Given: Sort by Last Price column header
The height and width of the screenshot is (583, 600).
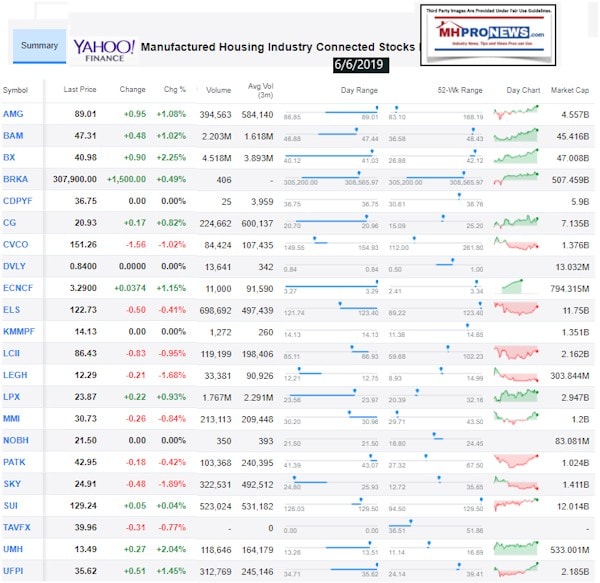Looking at the screenshot, I should (80, 90).
